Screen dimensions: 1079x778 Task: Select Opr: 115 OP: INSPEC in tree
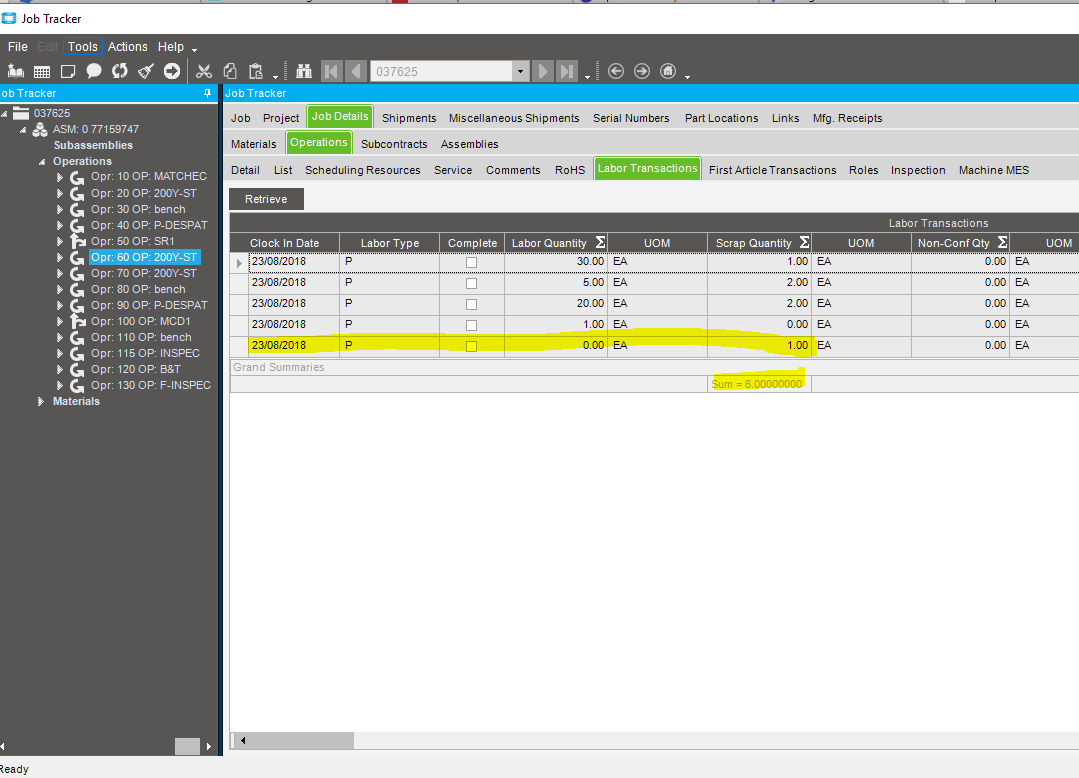(145, 353)
